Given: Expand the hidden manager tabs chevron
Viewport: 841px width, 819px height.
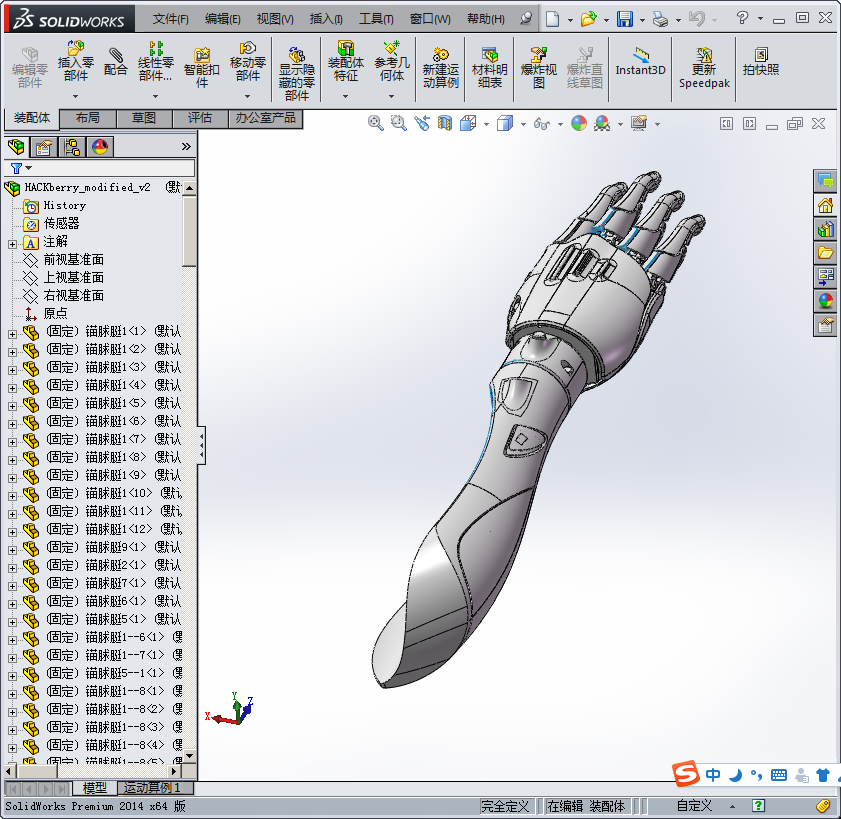Looking at the screenshot, I should click(x=186, y=146).
